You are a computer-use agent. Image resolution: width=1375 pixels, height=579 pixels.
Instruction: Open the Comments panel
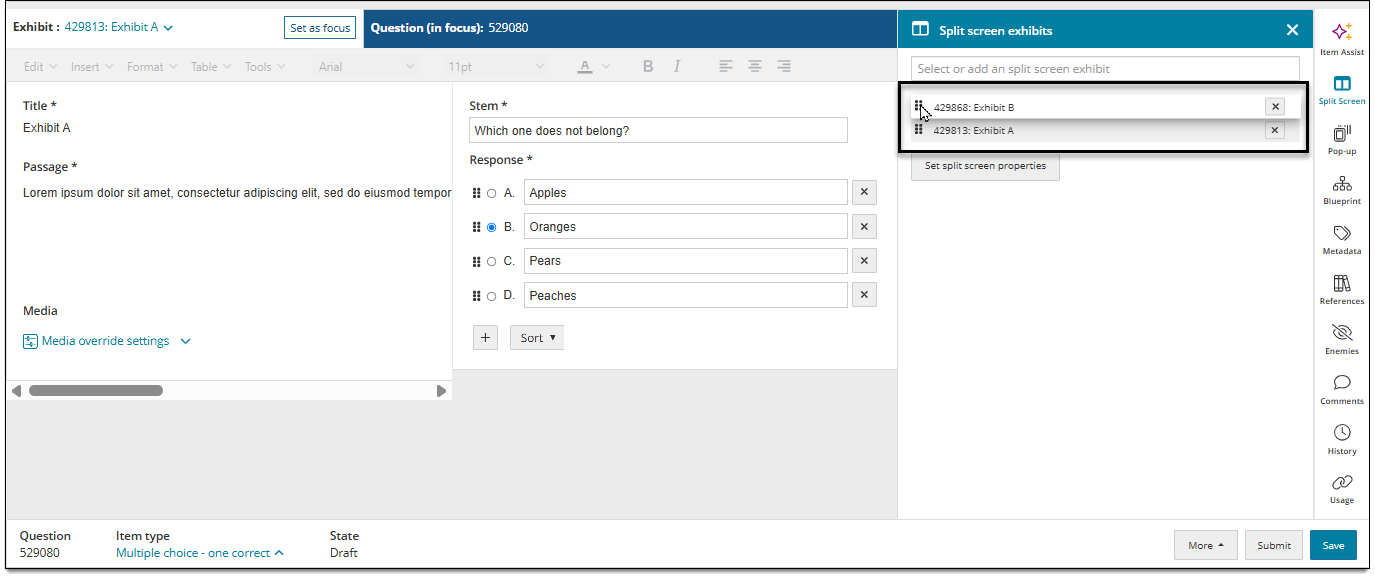[1342, 390]
